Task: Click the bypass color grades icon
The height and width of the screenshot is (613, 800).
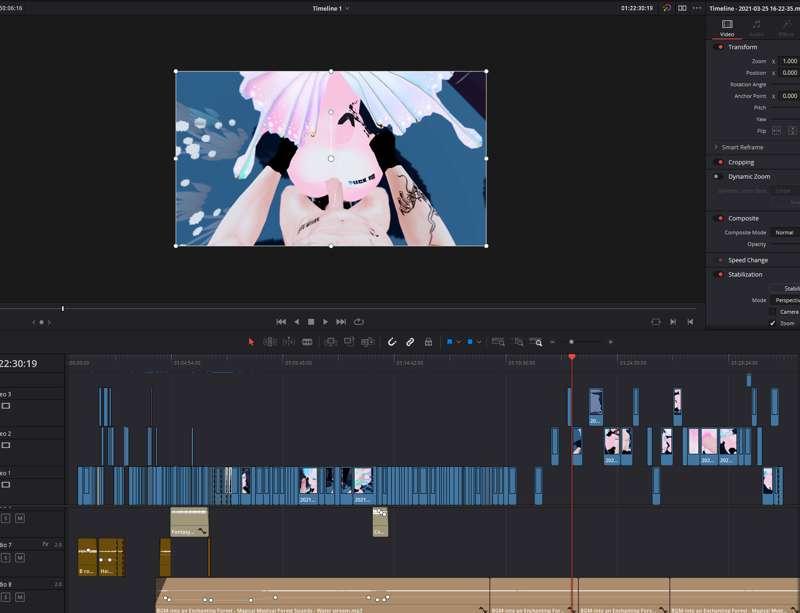Action: [x=666, y=8]
